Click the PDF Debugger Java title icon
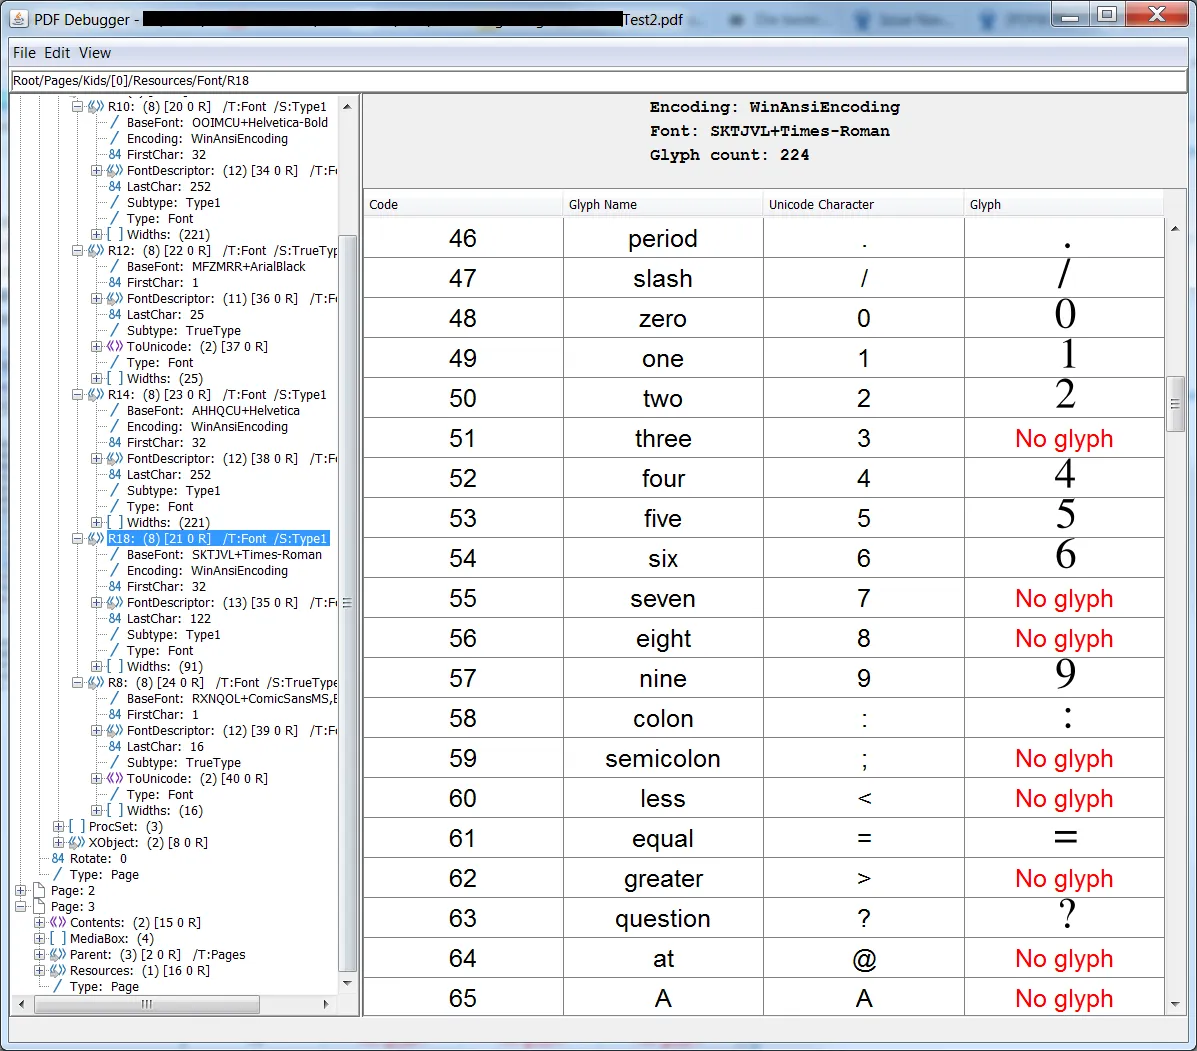This screenshot has width=1197, height=1051. [20, 18]
